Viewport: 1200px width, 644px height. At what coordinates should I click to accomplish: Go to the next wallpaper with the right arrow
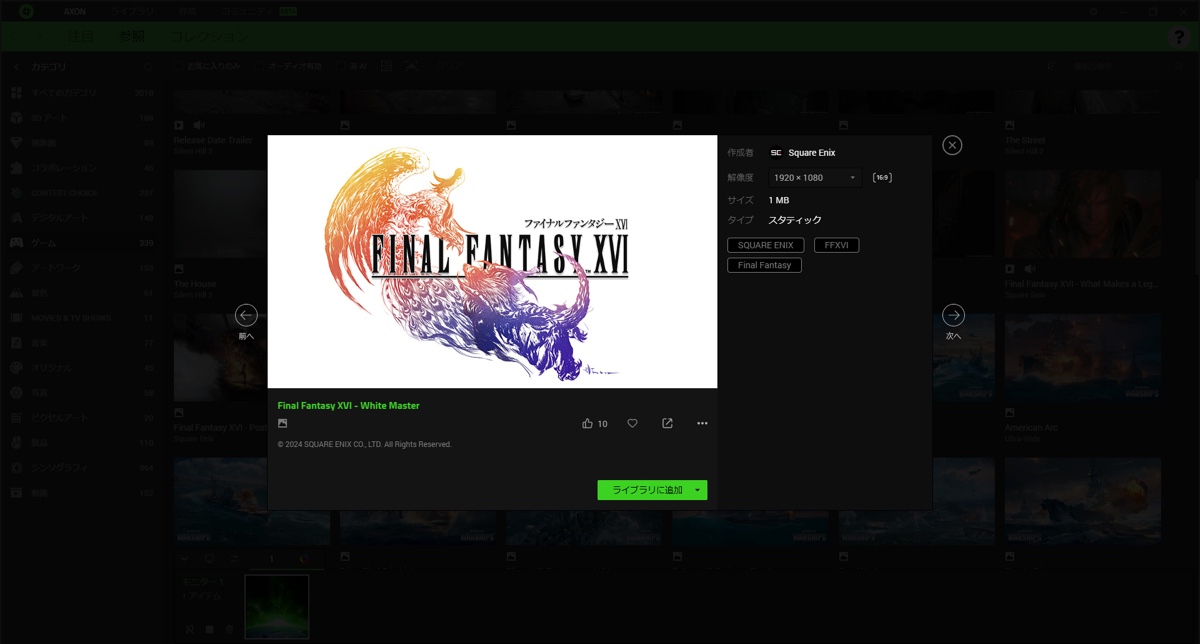click(x=953, y=315)
